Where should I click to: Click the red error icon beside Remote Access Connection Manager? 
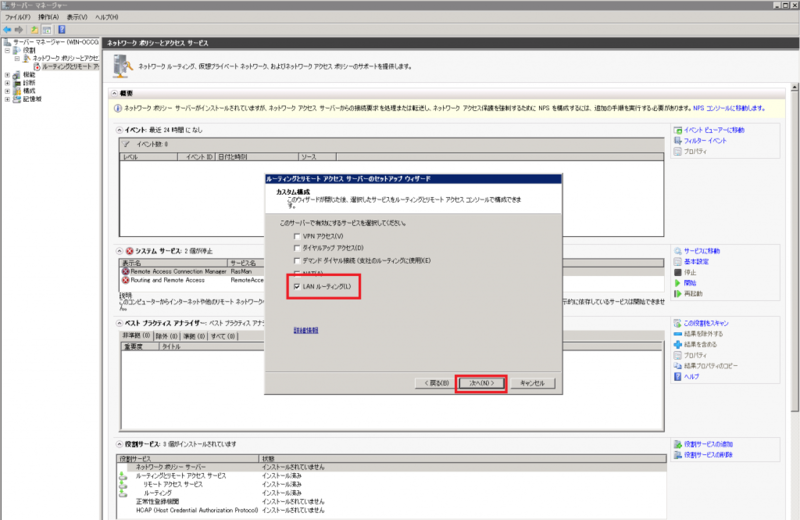click(126, 271)
